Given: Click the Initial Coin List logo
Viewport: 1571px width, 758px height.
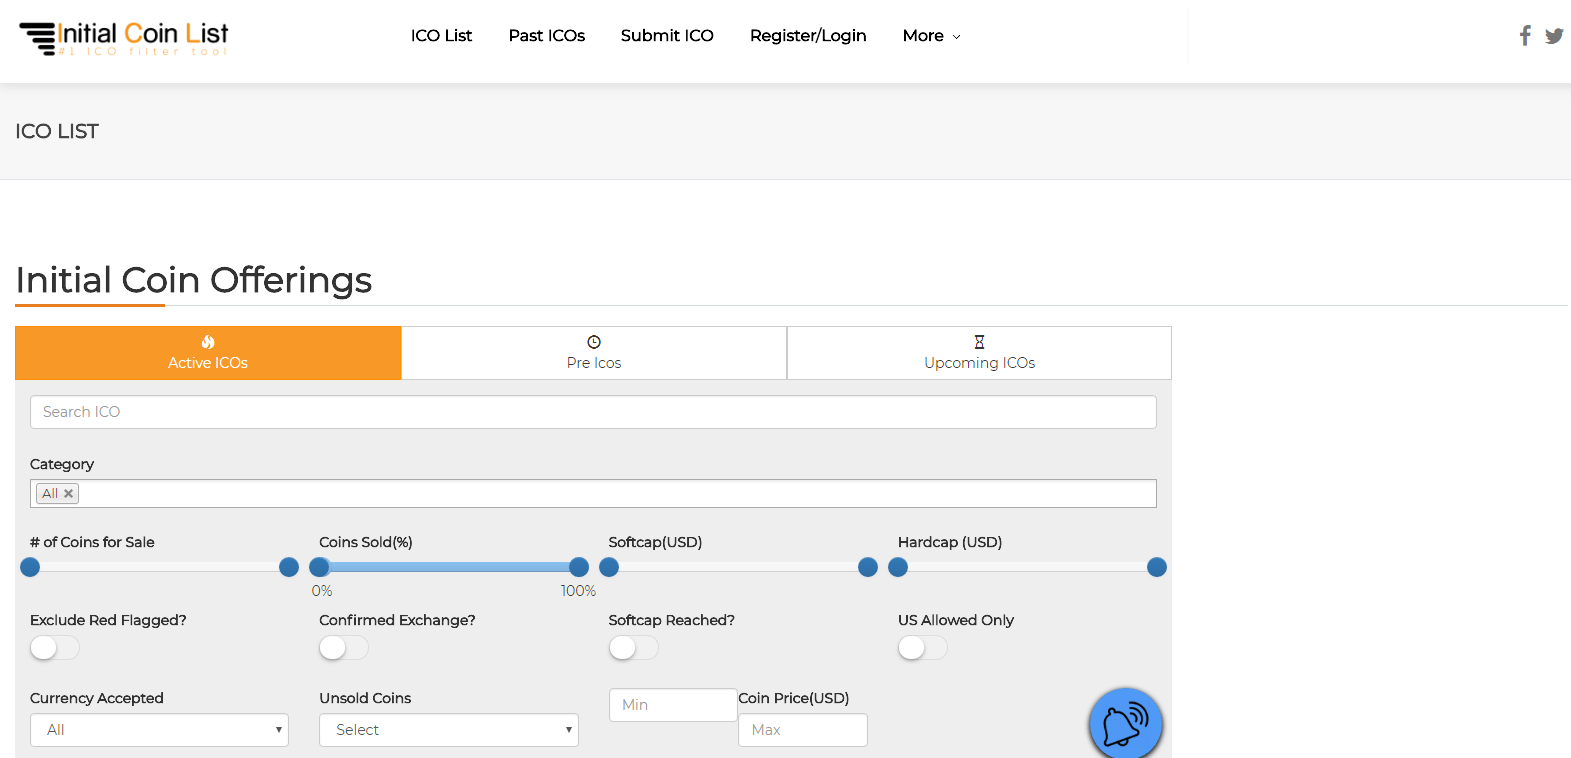Looking at the screenshot, I should point(124,38).
